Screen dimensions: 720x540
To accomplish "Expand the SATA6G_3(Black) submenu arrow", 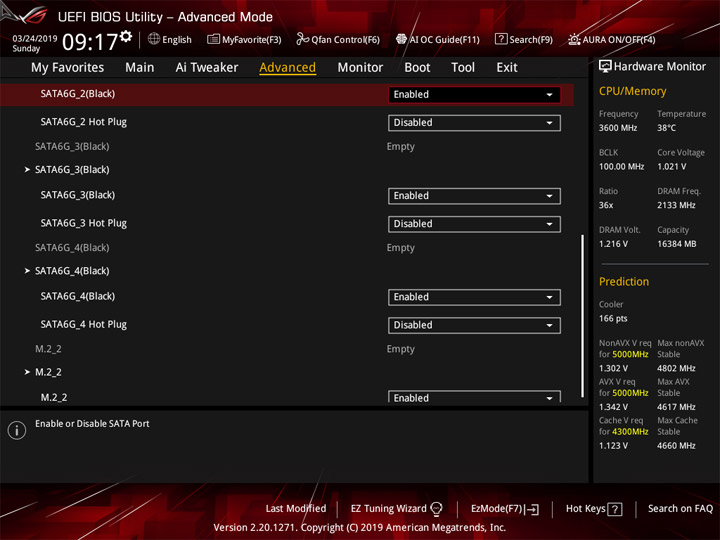I will (27, 169).
